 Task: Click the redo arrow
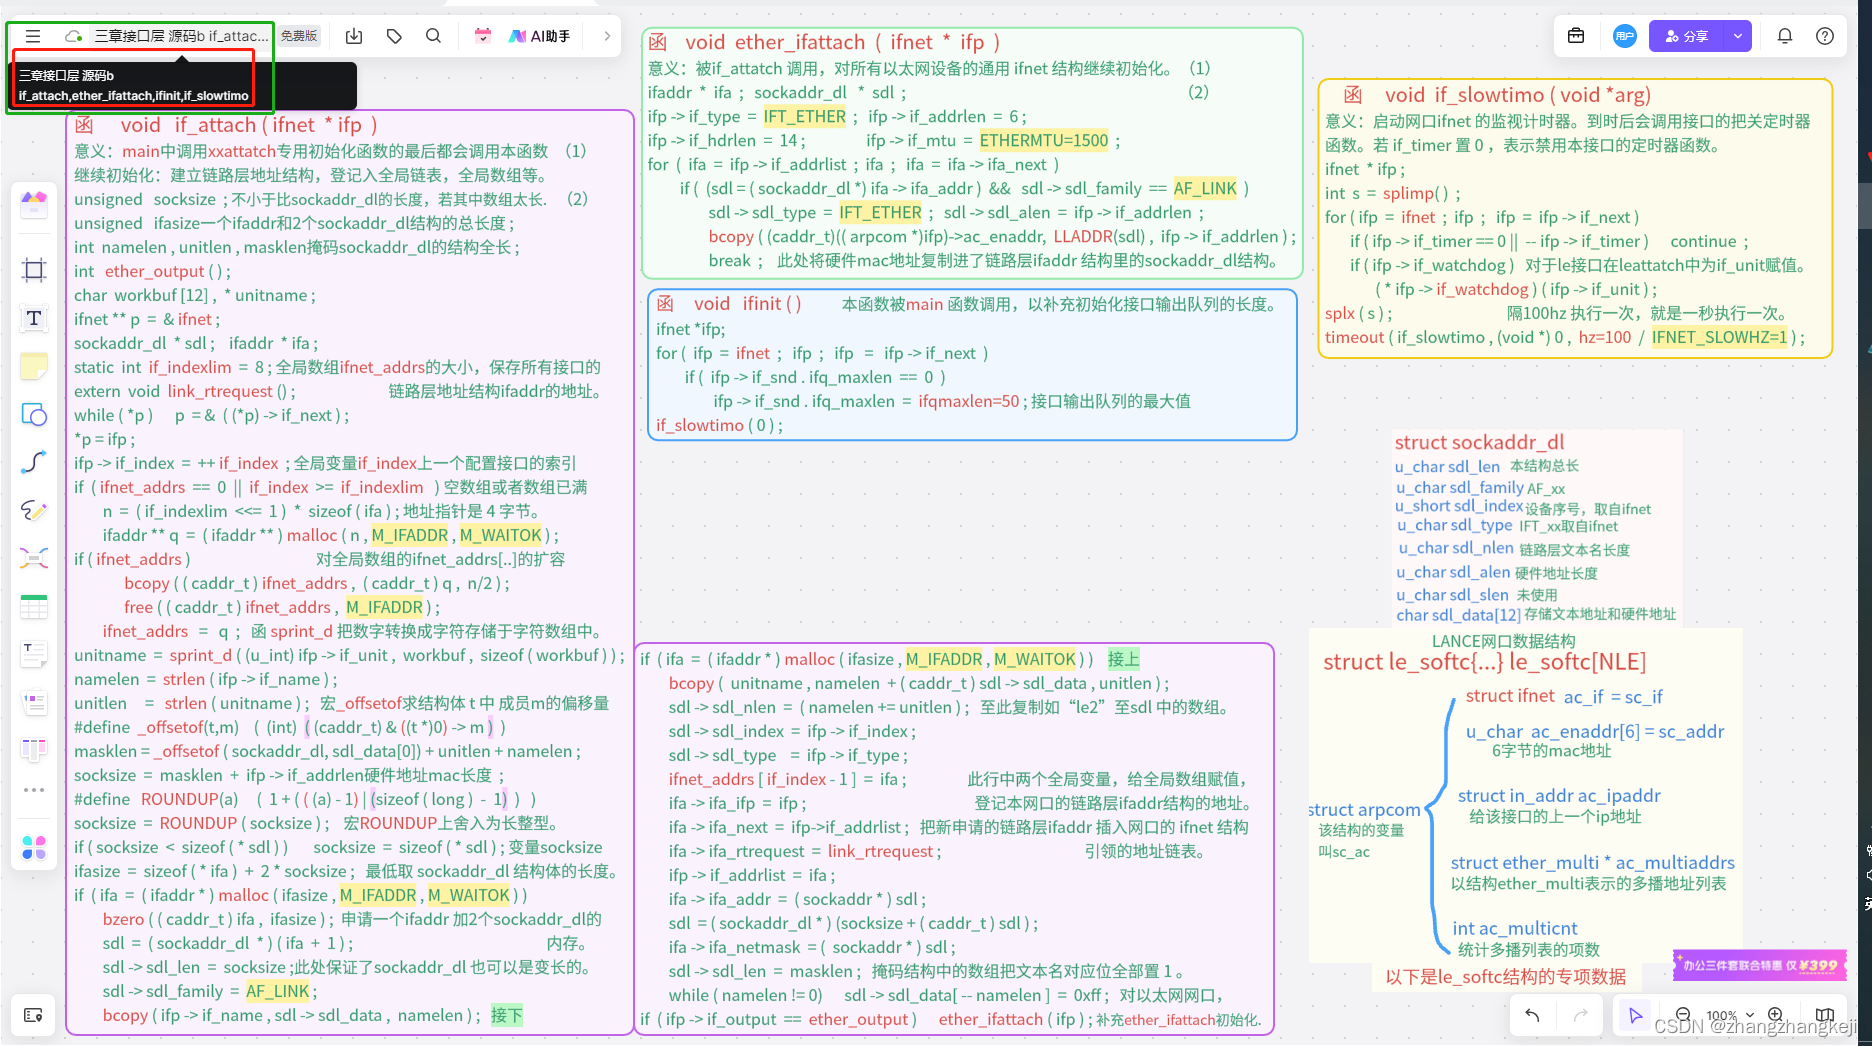1580,1015
